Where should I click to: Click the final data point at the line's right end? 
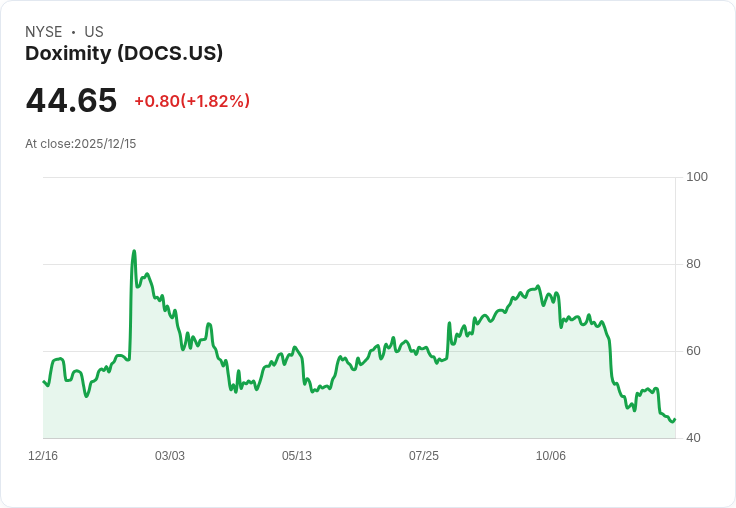[675, 419]
